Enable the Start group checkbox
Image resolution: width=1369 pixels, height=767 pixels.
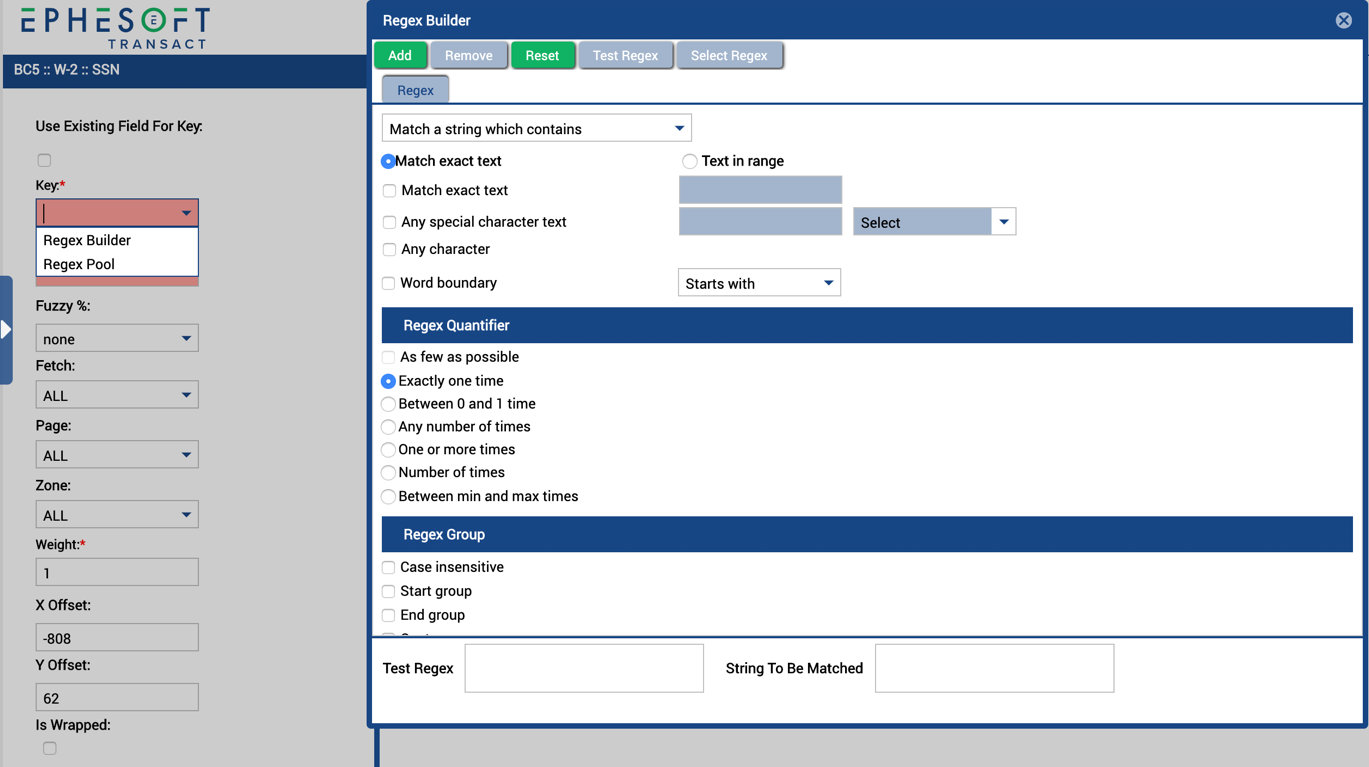coord(388,591)
